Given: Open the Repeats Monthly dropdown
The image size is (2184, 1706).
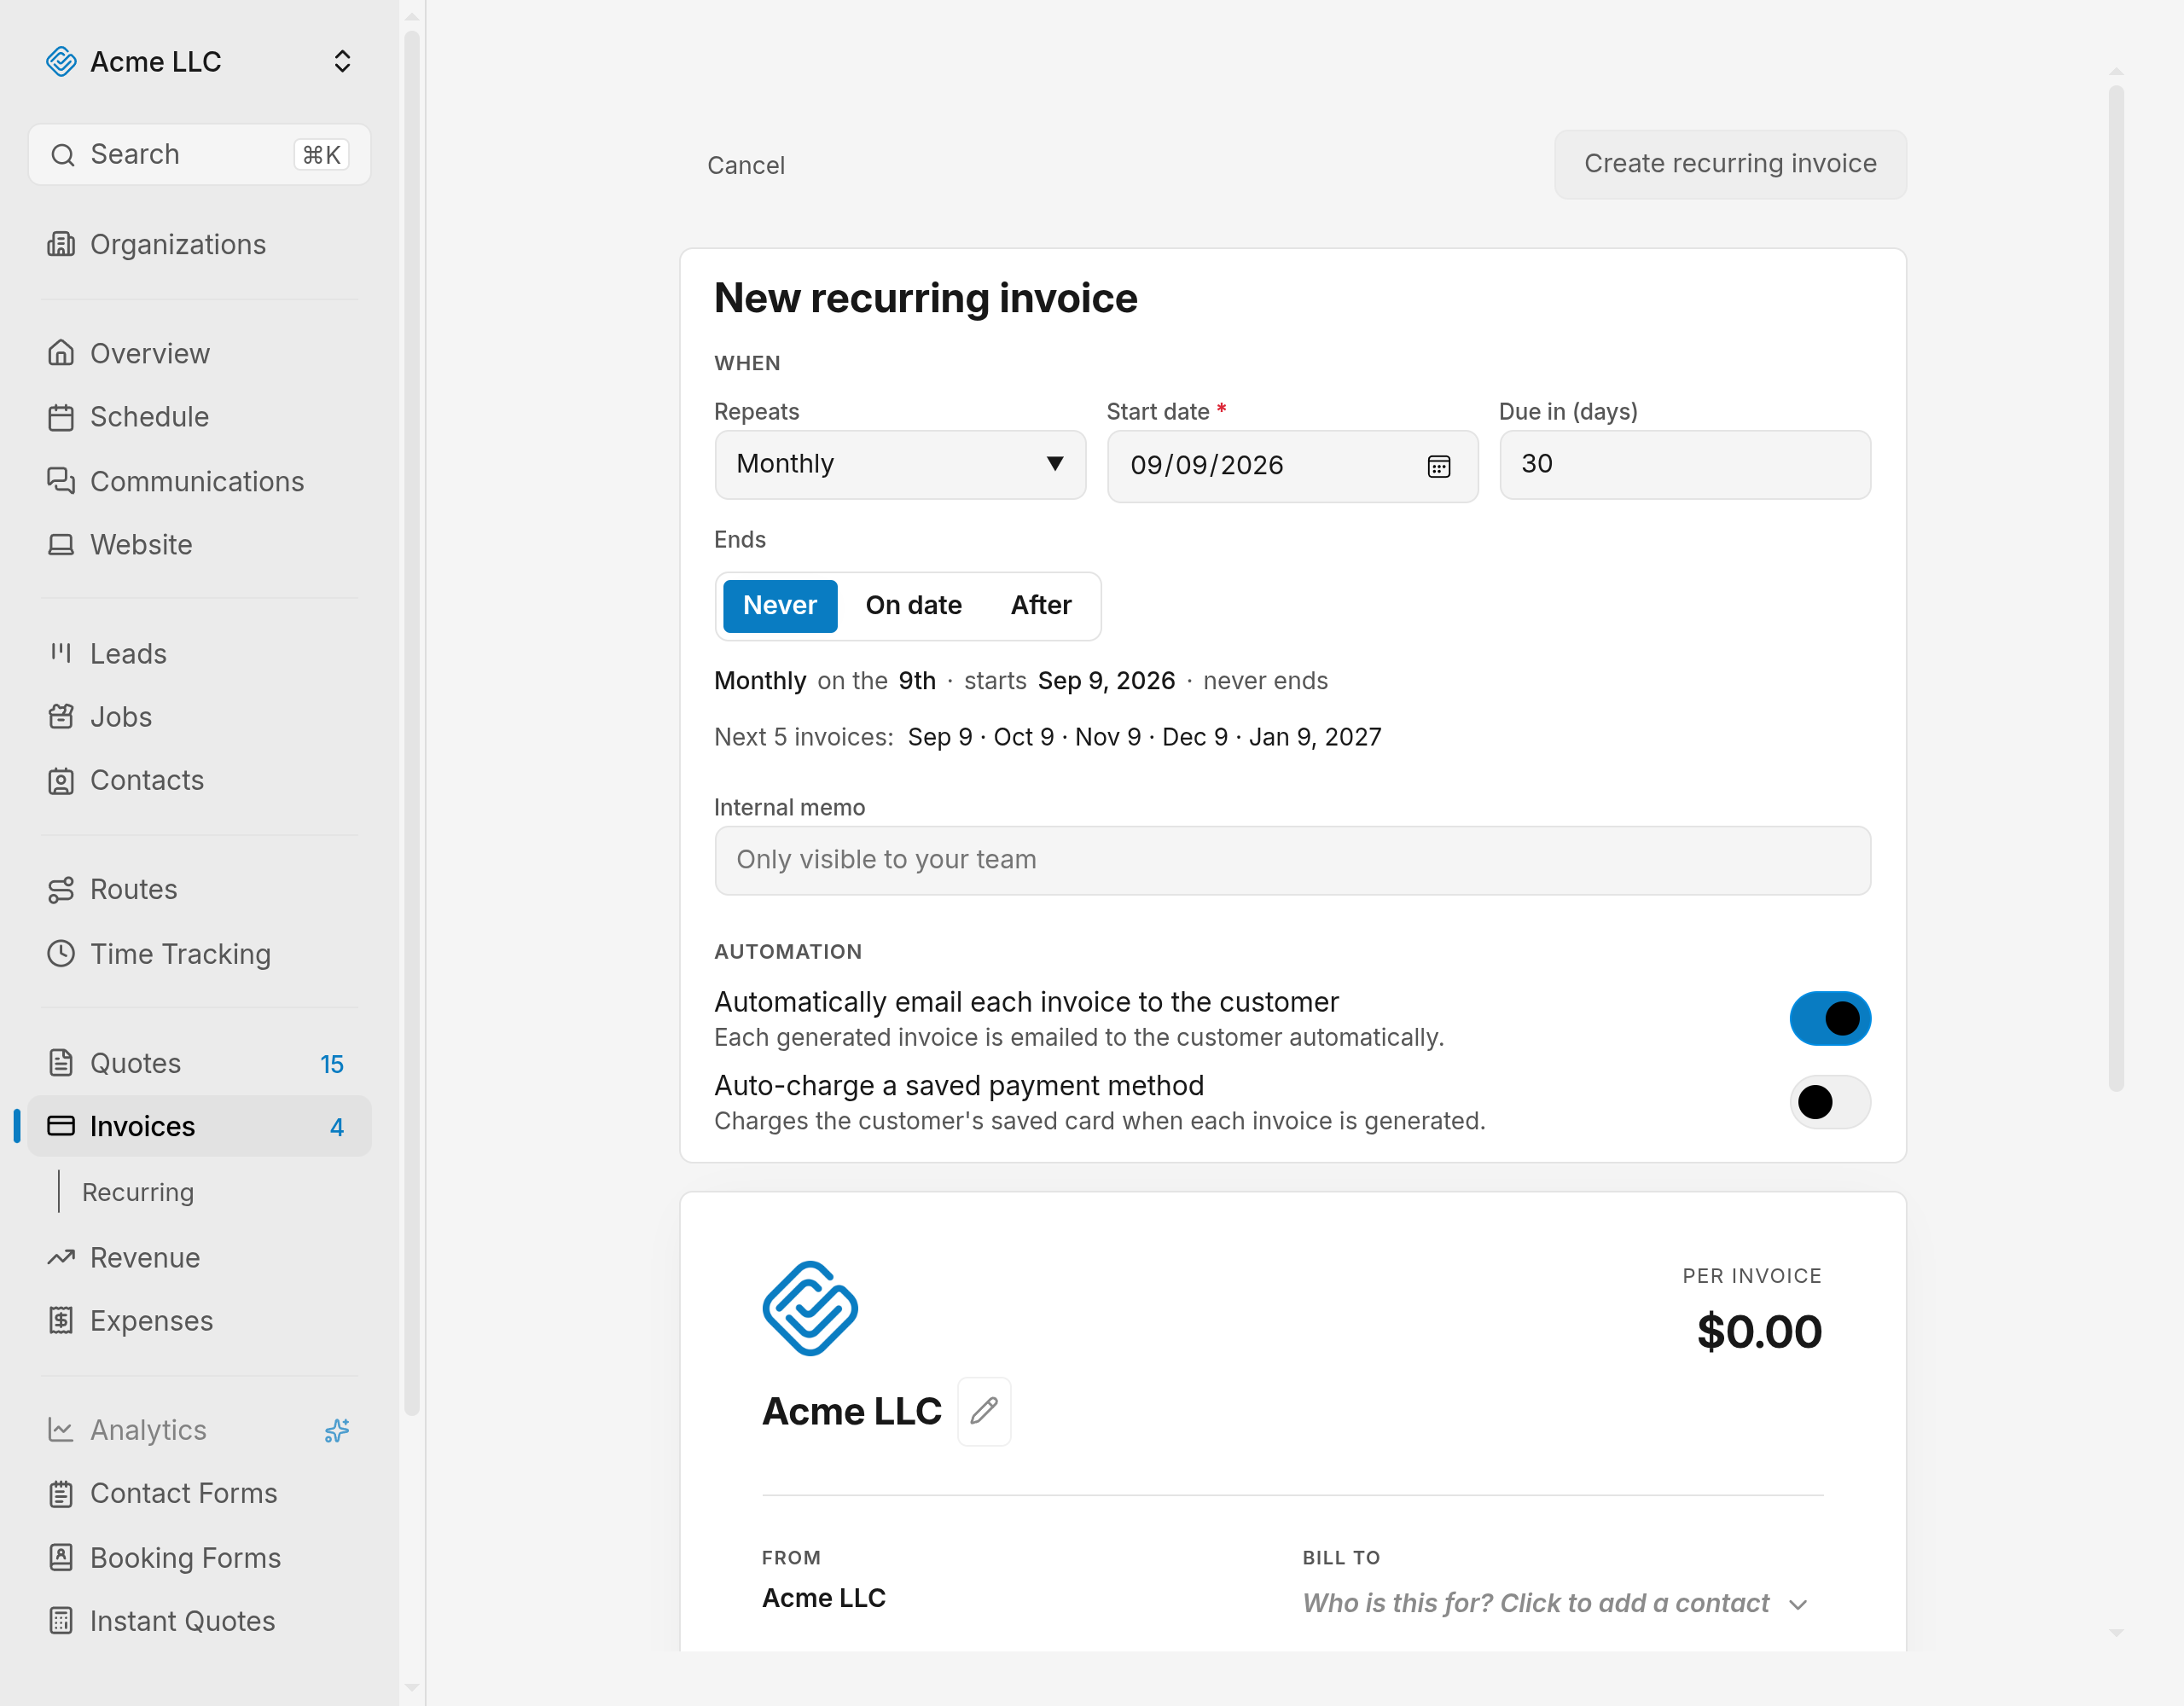Looking at the screenshot, I should (900, 464).
